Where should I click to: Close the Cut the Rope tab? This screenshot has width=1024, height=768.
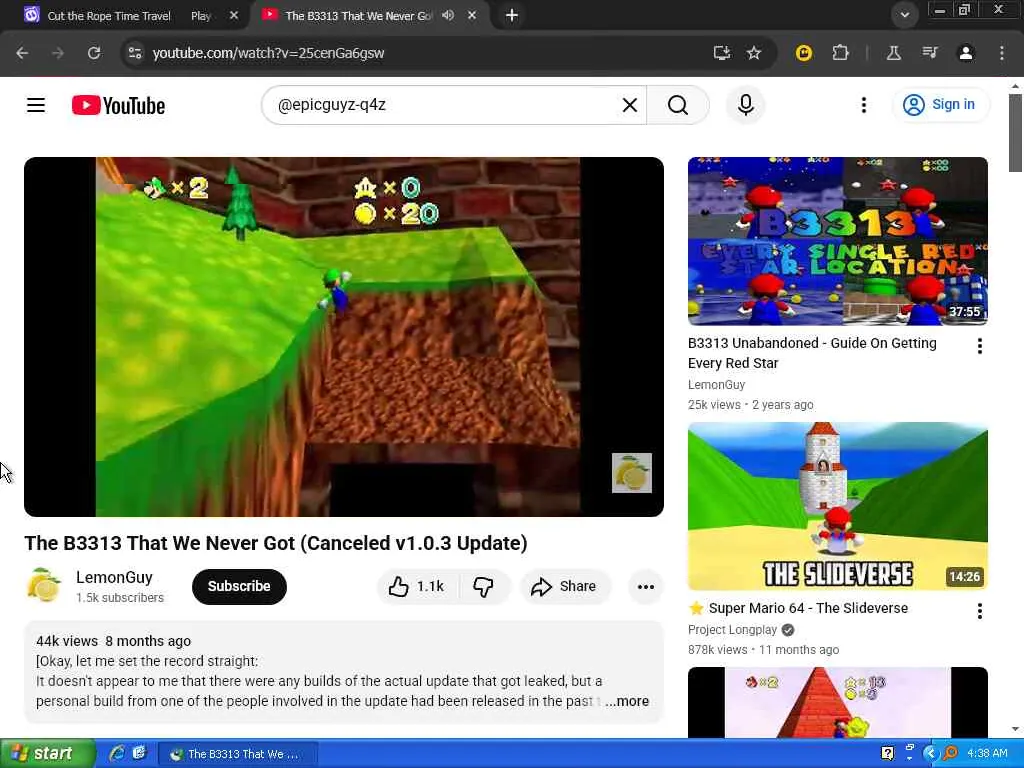point(234,16)
